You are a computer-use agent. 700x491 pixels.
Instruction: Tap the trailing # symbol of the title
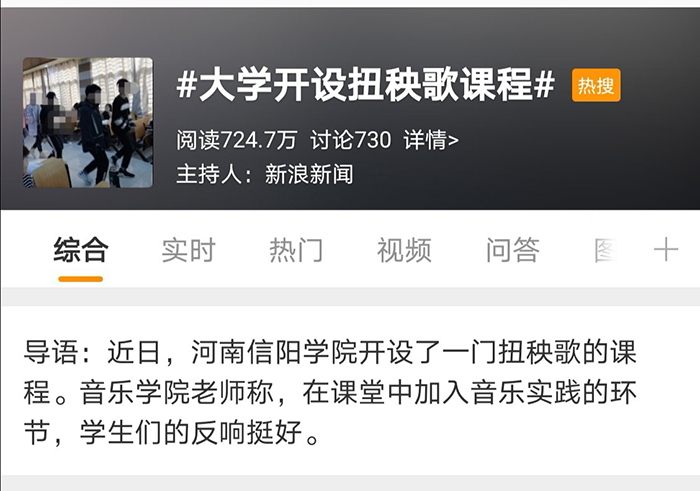(544, 84)
